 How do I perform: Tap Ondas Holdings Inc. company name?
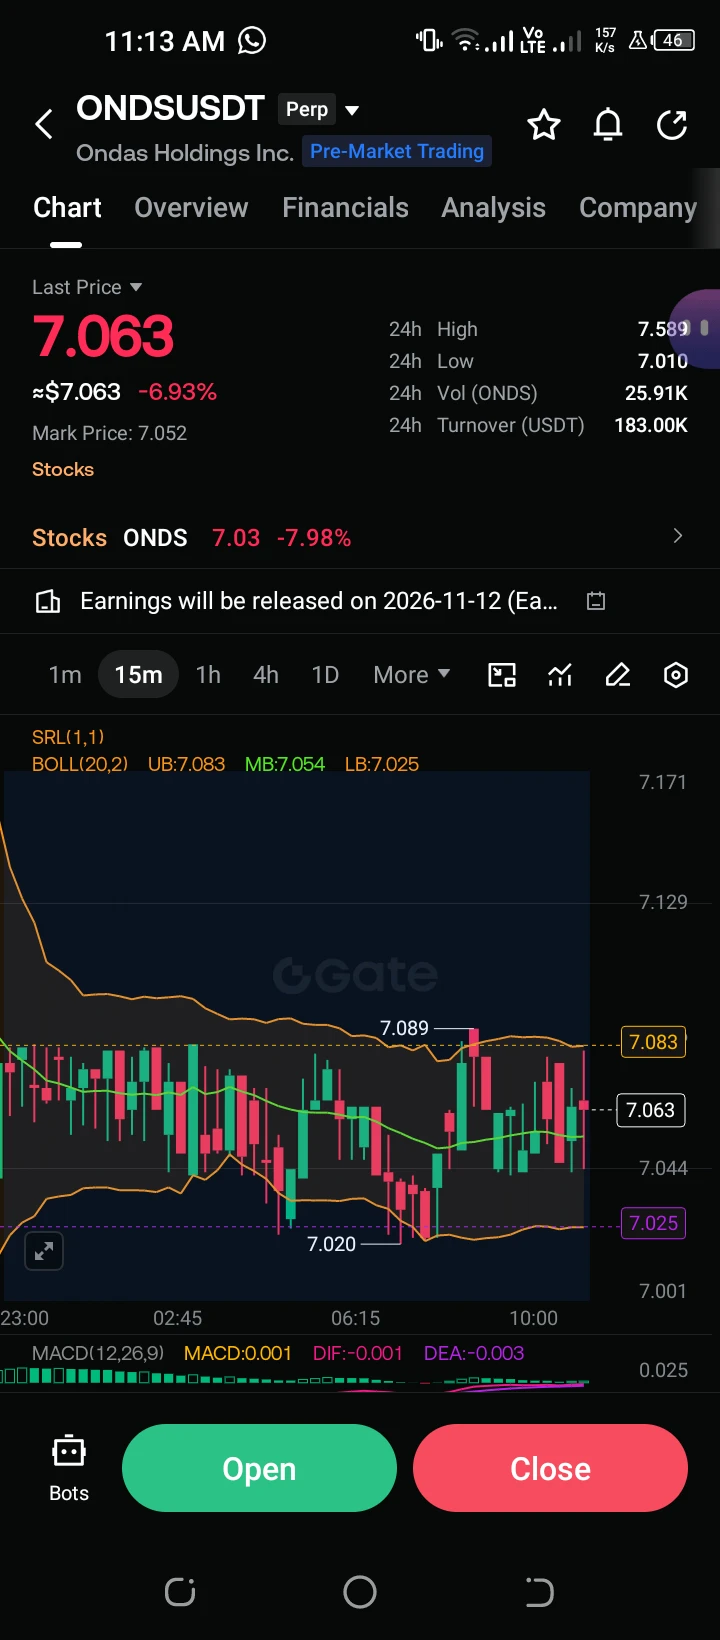pos(184,153)
